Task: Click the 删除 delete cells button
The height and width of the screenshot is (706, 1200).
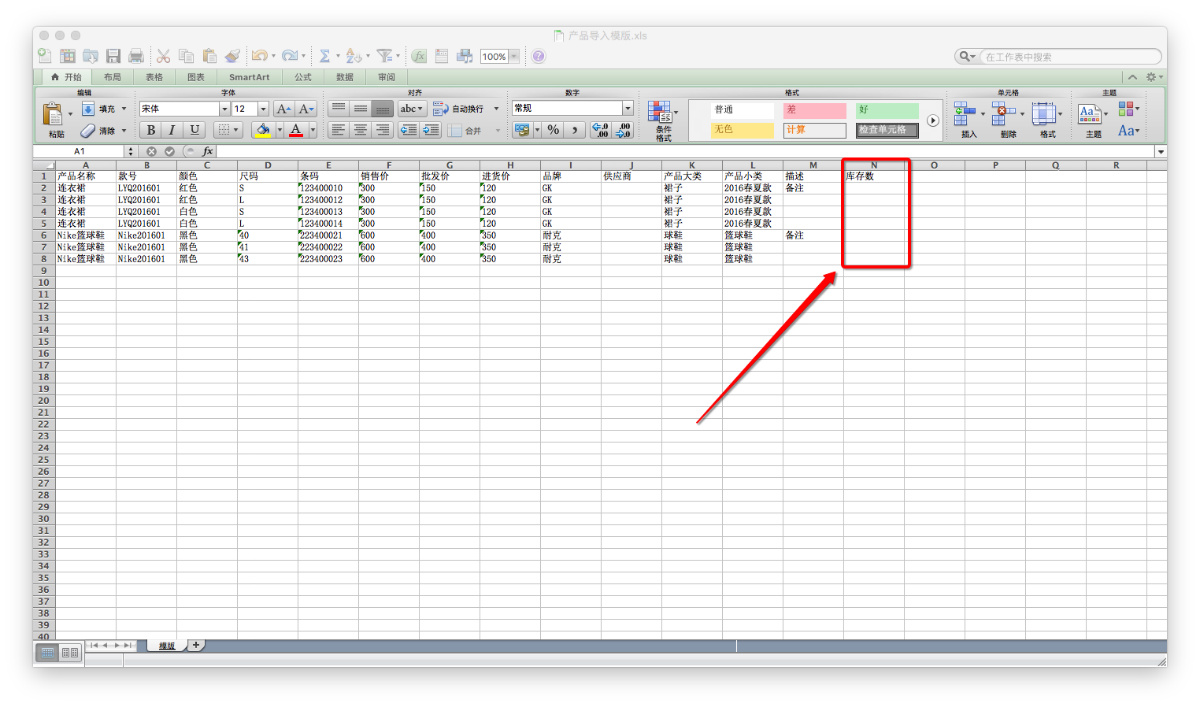Action: coord(1008,120)
